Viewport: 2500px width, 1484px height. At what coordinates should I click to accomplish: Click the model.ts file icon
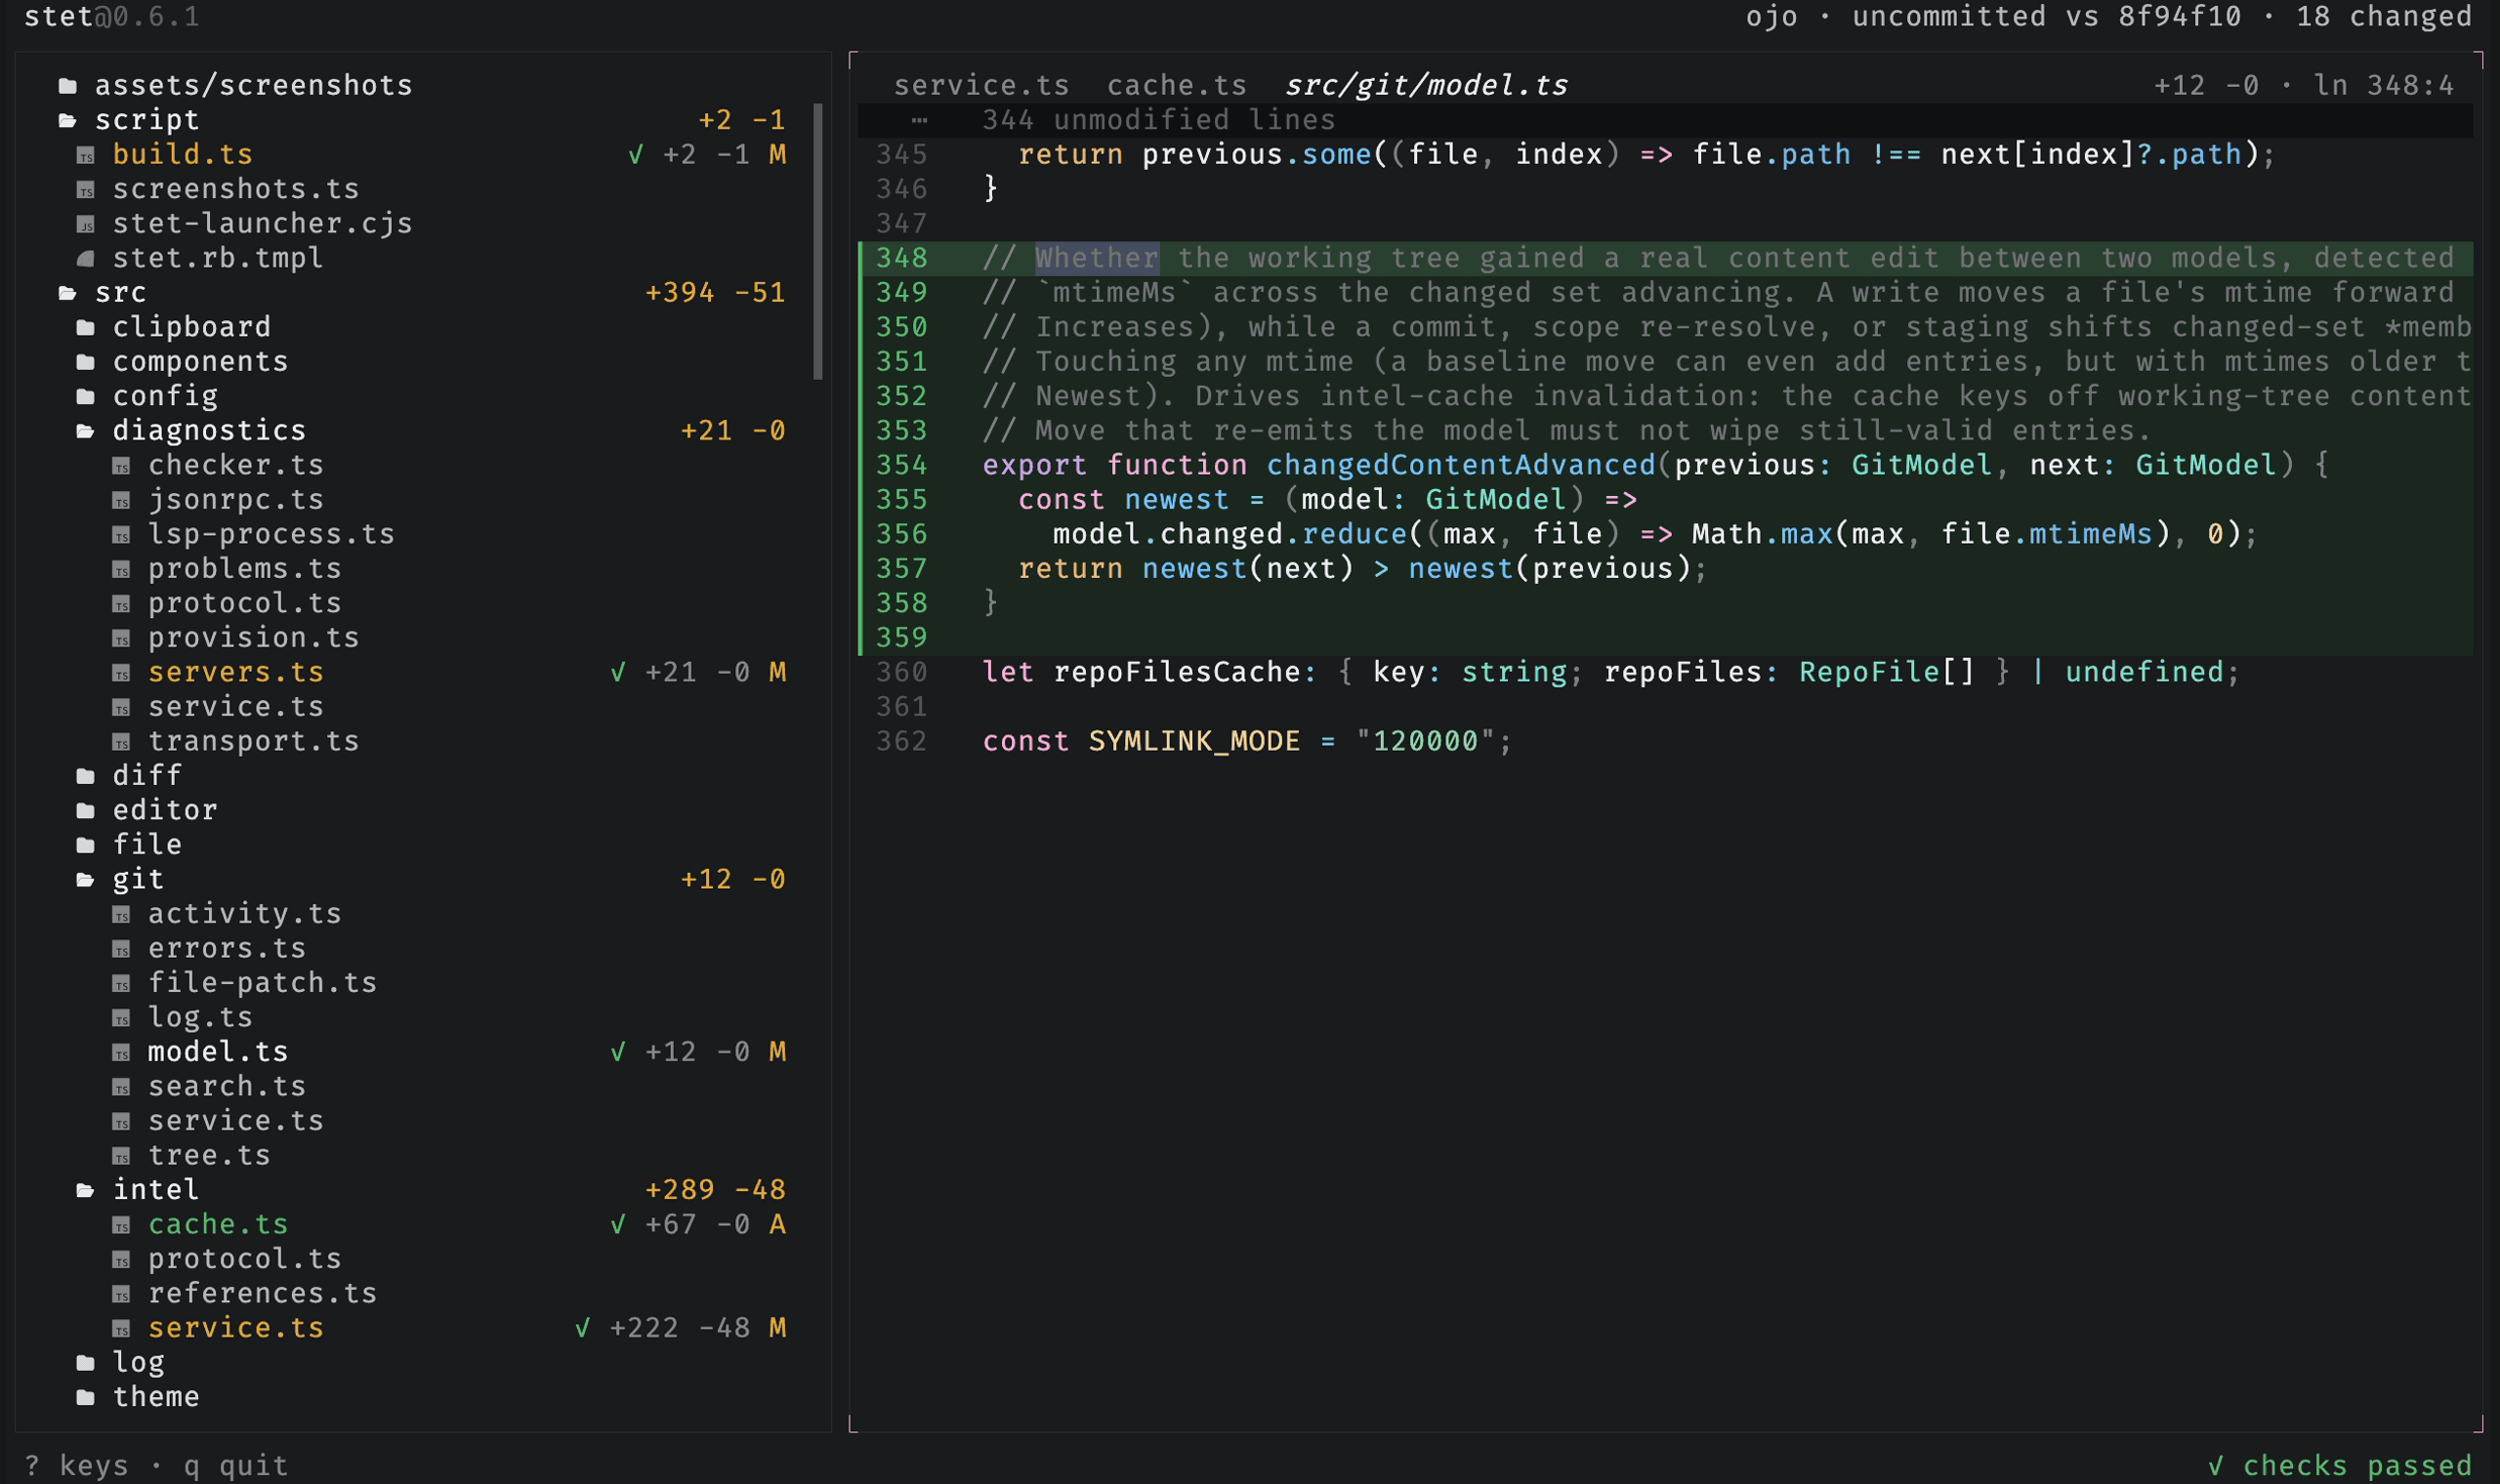coord(121,1053)
